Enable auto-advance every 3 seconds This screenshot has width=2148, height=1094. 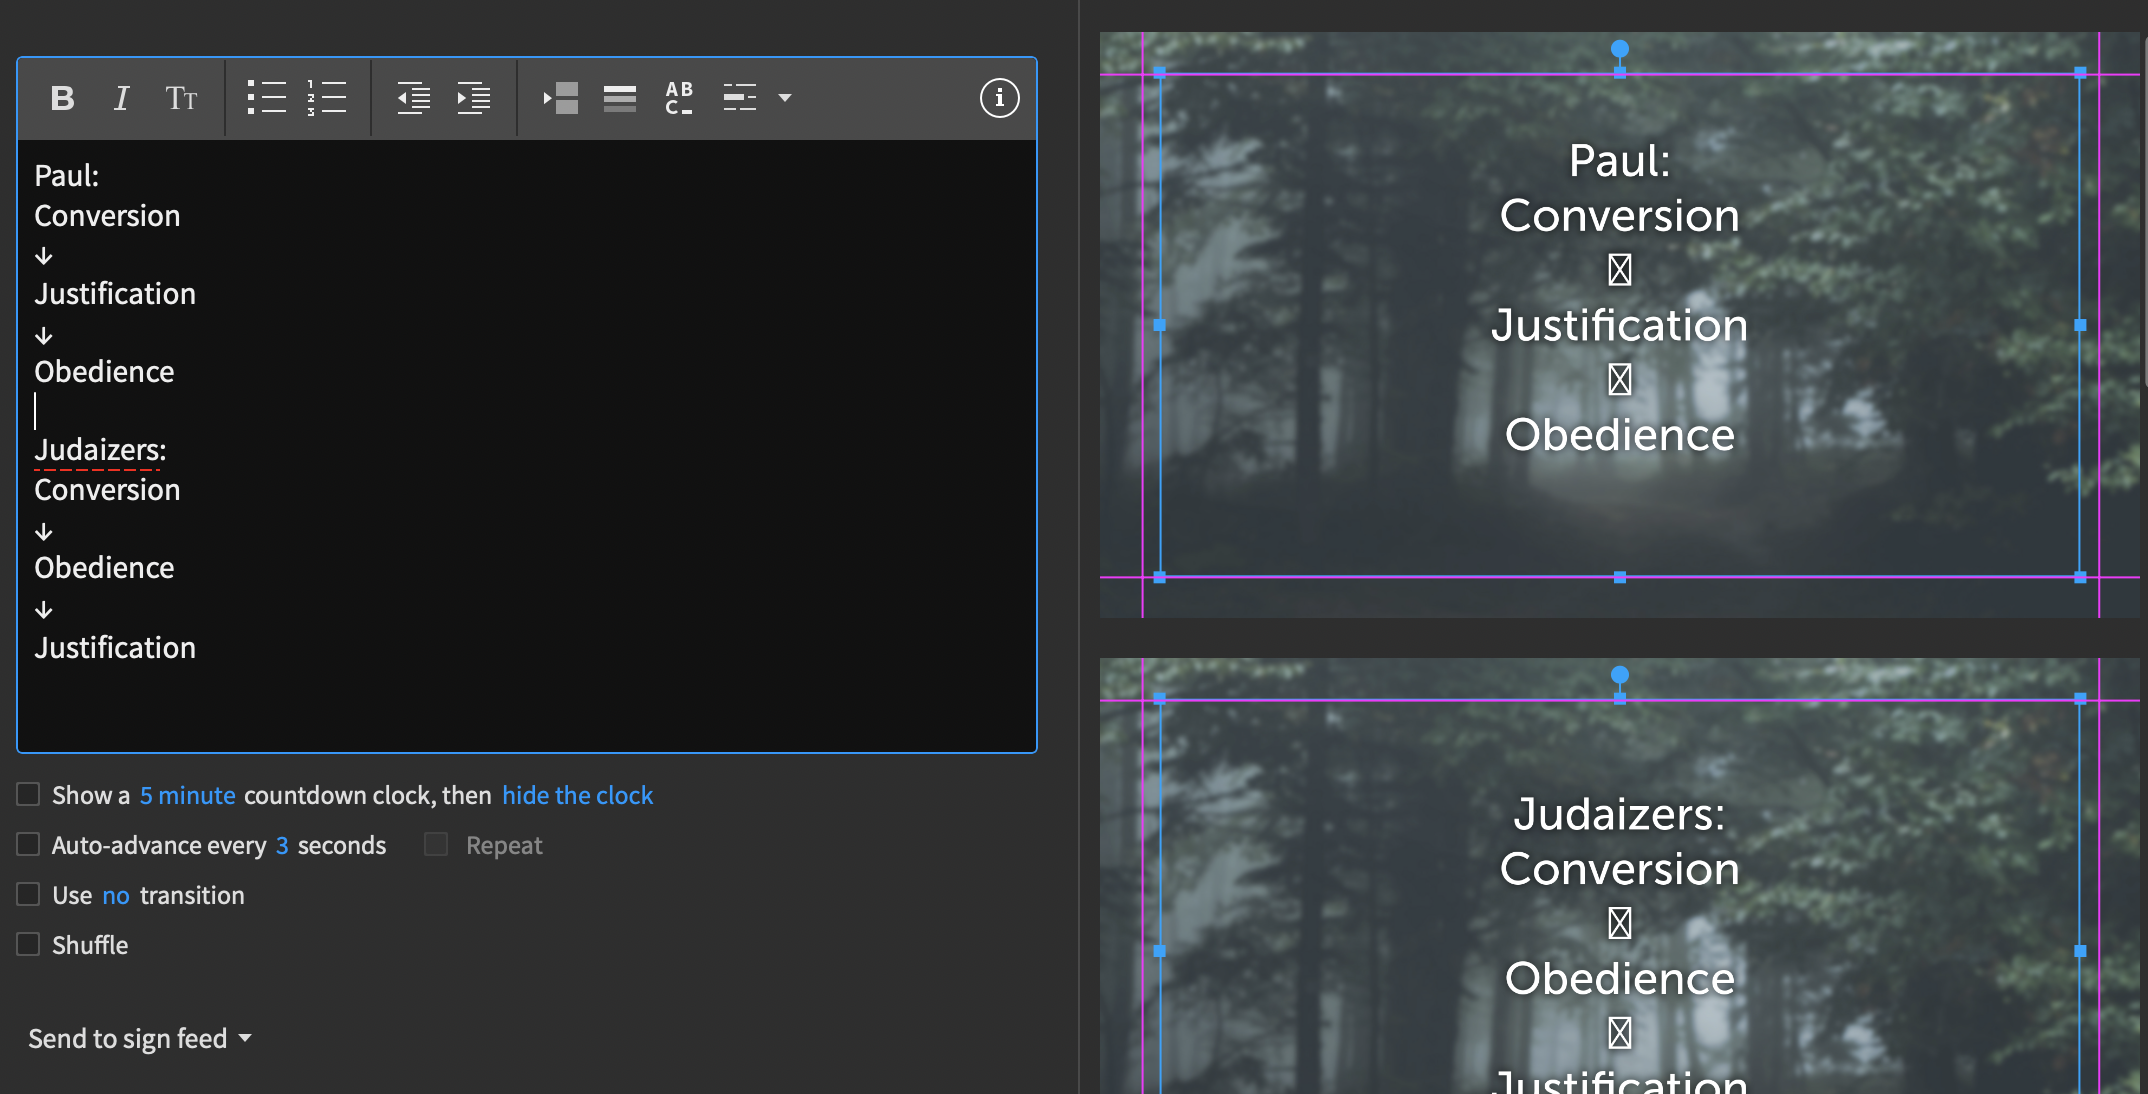pyautogui.click(x=27, y=843)
